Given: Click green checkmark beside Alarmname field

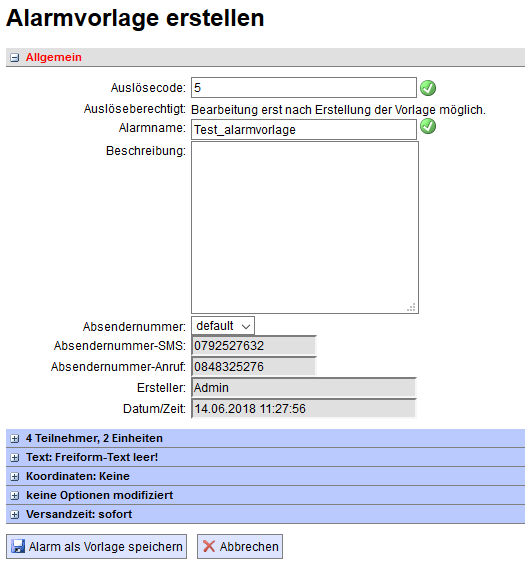Looking at the screenshot, I should coord(428,126).
